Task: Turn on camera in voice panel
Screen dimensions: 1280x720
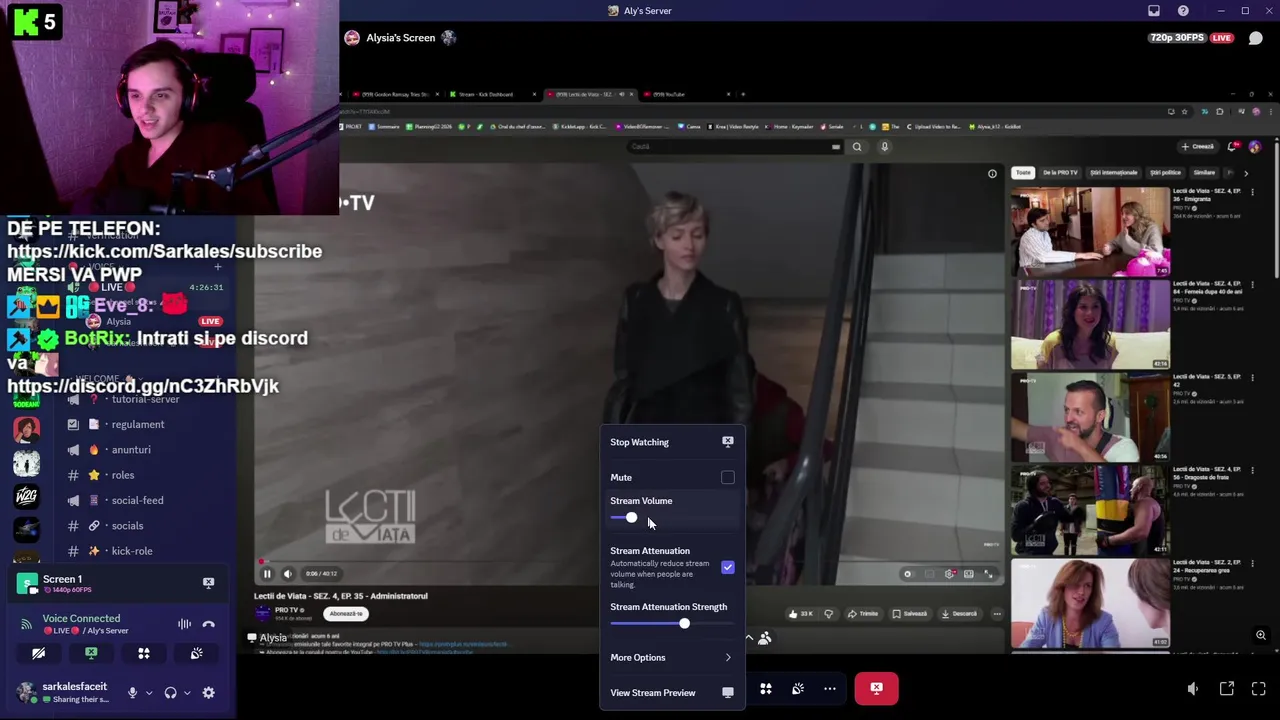Action: pyautogui.click(x=38, y=653)
